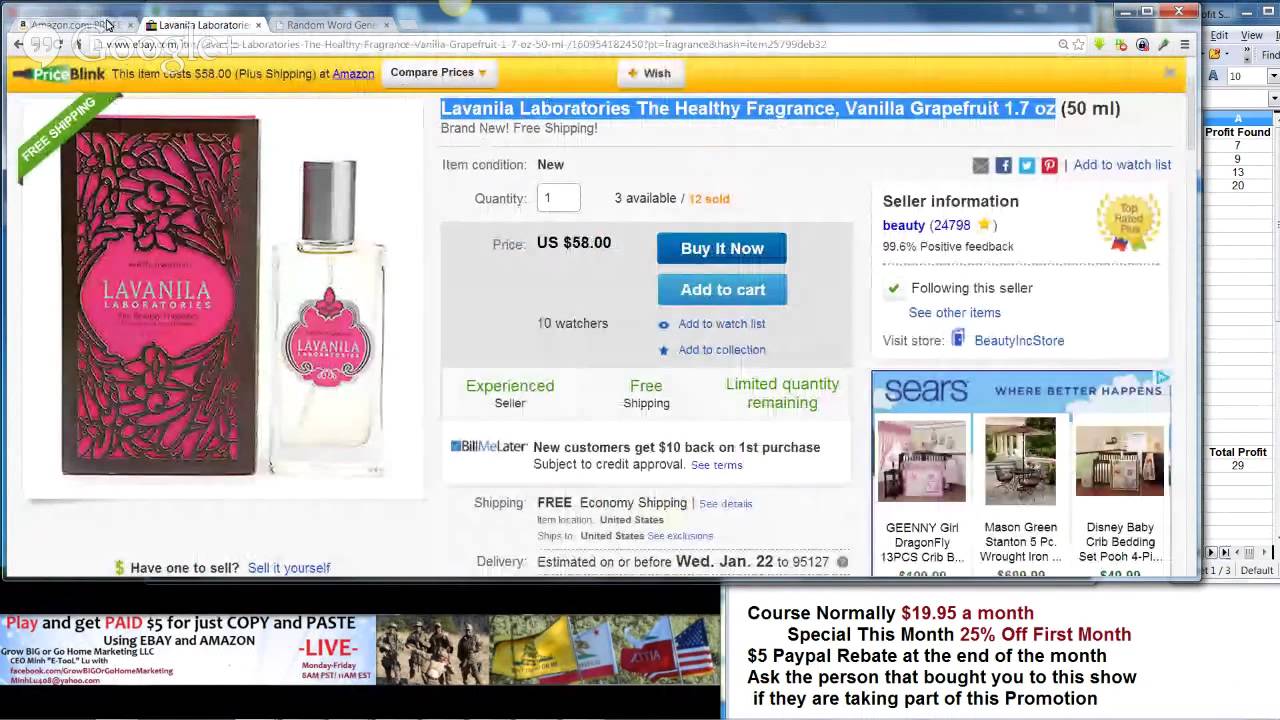Open the Mason Green Stanton wrought iron ad
Image resolution: width=1280 pixels, height=720 pixels.
pos(1020,459)
